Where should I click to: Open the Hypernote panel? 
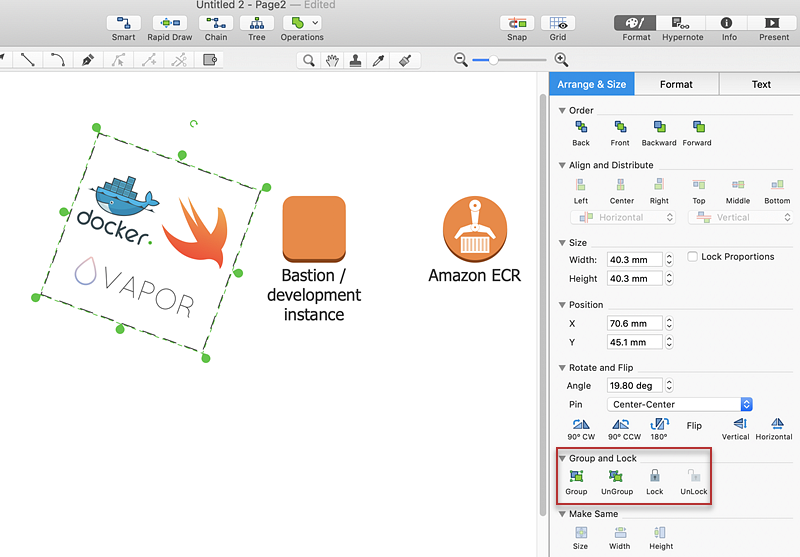(682, 23)
